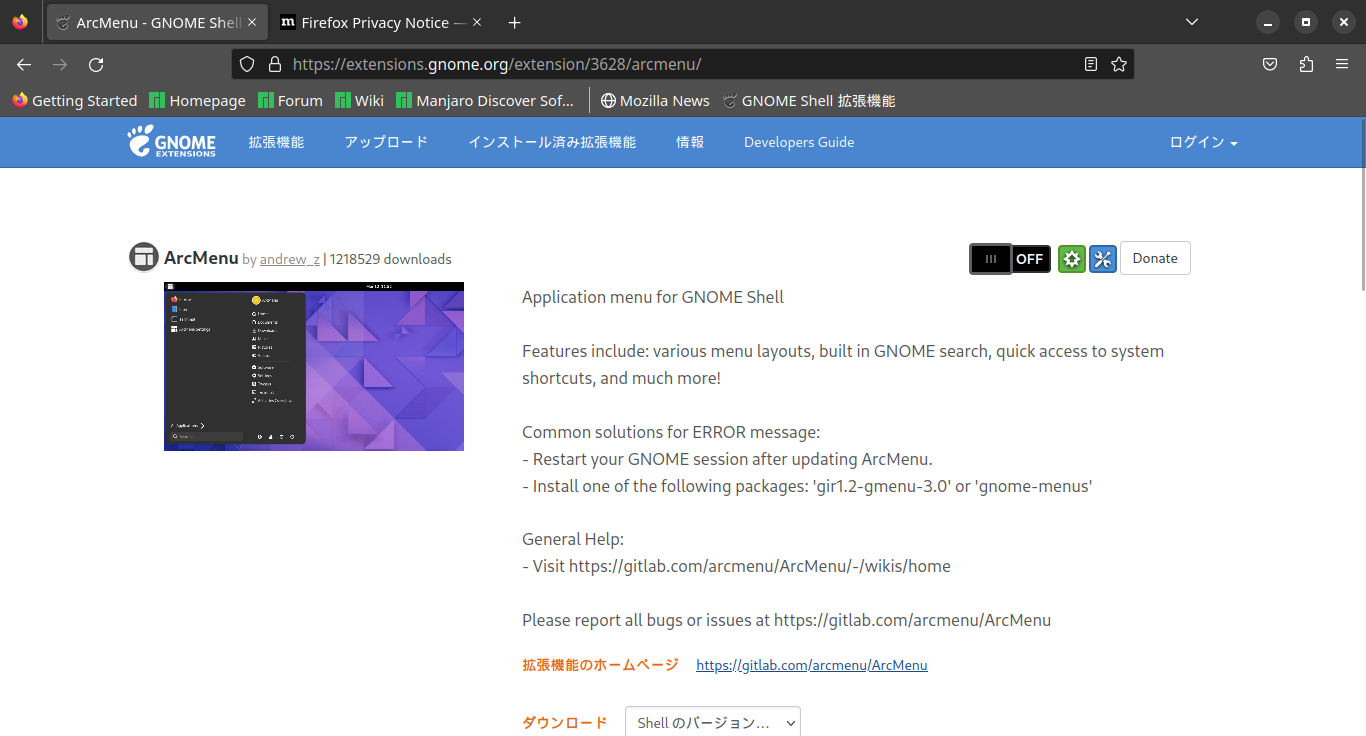Click the '1218529 downloads' text
This screenshot has height=736, width=1366.
[390, 260]
